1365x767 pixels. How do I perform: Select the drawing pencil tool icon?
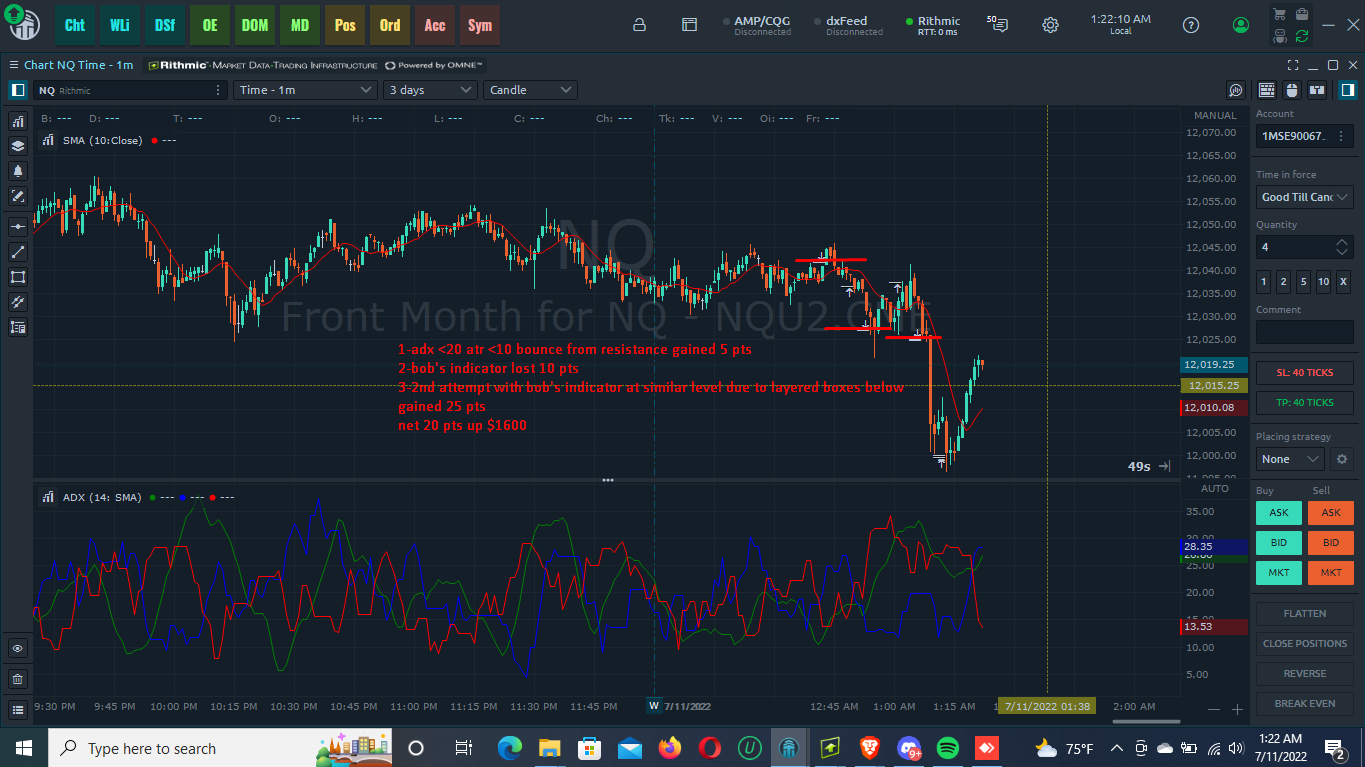click(x=18, y=196)
